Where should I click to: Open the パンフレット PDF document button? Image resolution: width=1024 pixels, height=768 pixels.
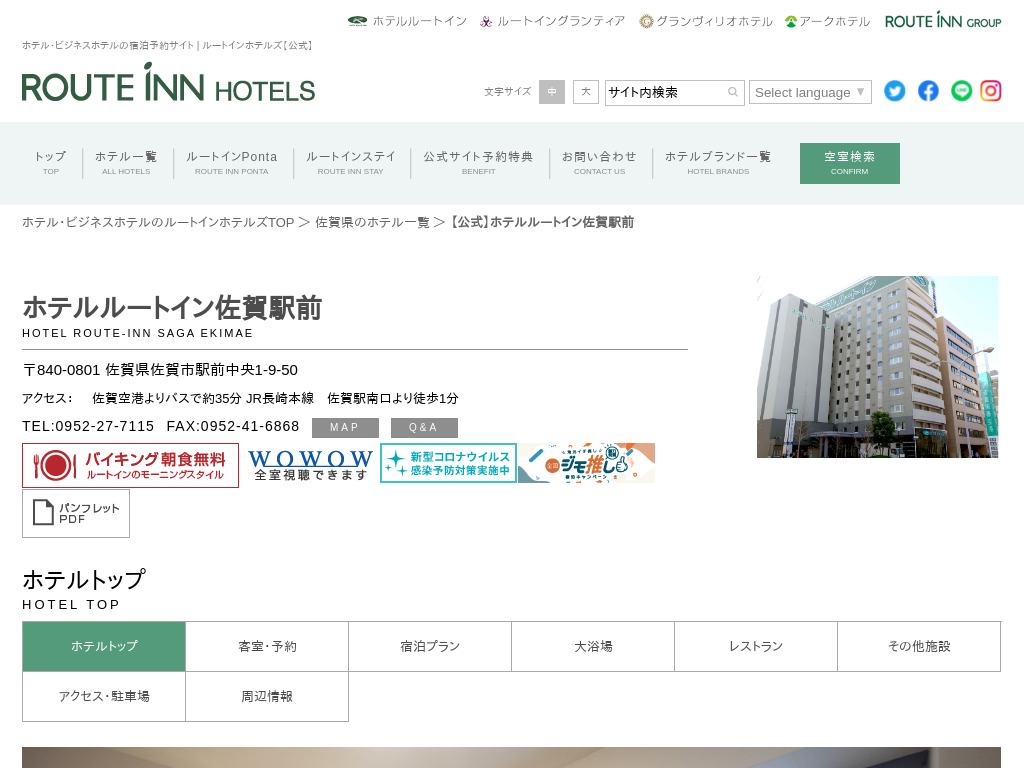(76, 513)
